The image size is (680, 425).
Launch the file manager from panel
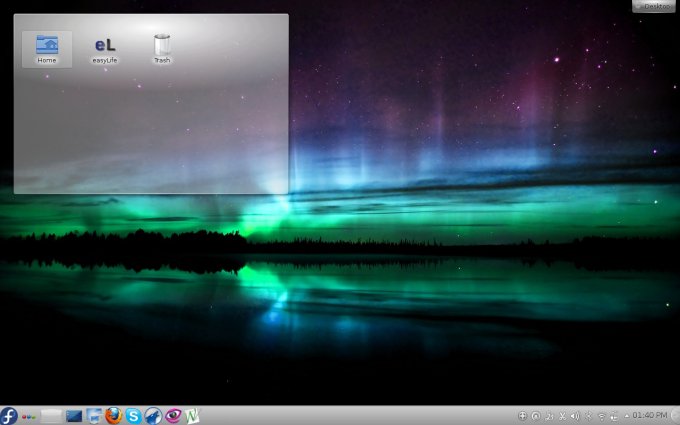click(x=94, y=415)
